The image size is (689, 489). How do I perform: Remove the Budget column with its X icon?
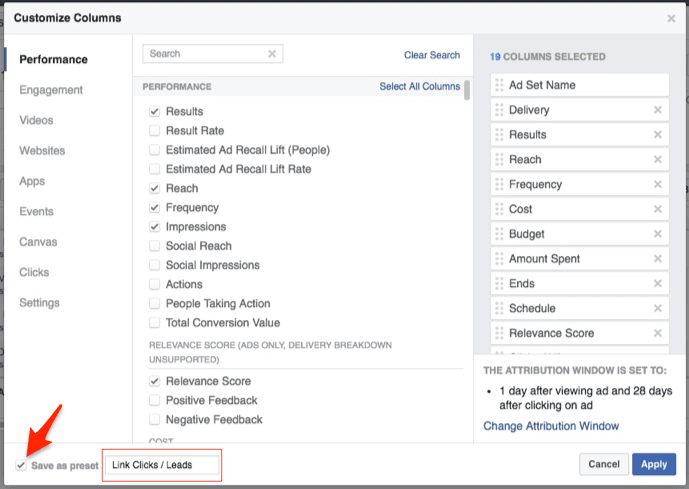pyautogui.click(x=657, y=234)
